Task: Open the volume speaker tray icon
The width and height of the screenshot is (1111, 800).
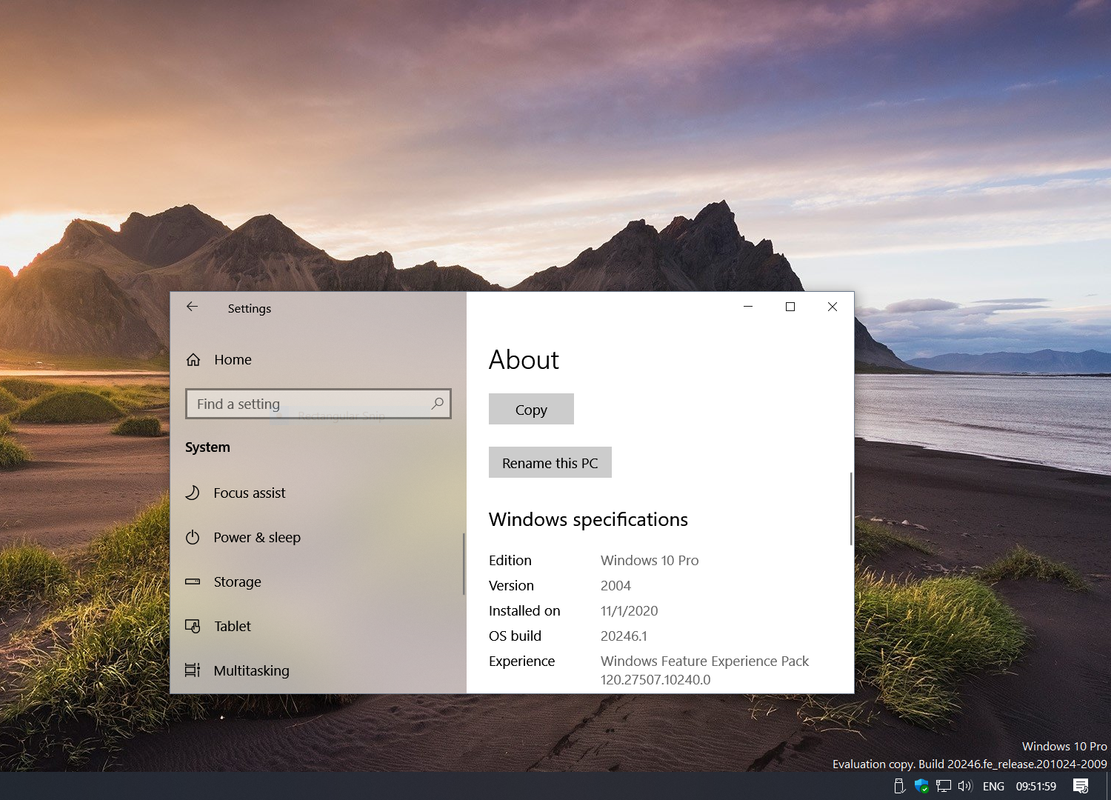Action: point(964,786)
